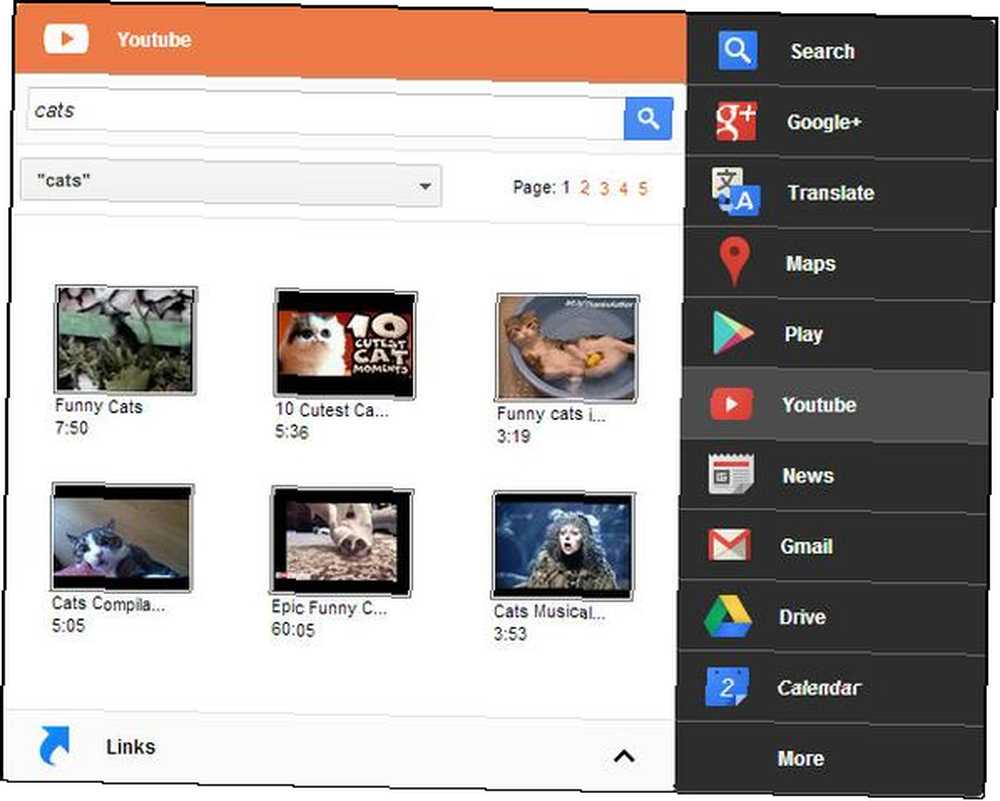Collapse the Links panel chevron
1000x801 pixels.
[624, 756]
